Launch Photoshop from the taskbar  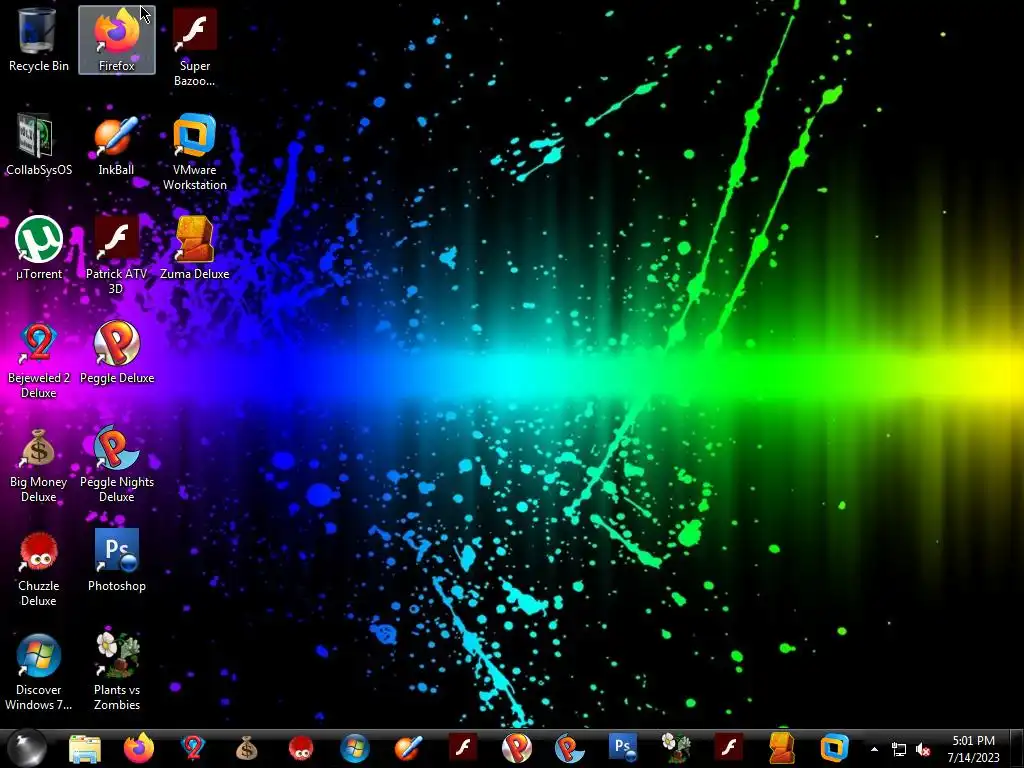point(622,748)
